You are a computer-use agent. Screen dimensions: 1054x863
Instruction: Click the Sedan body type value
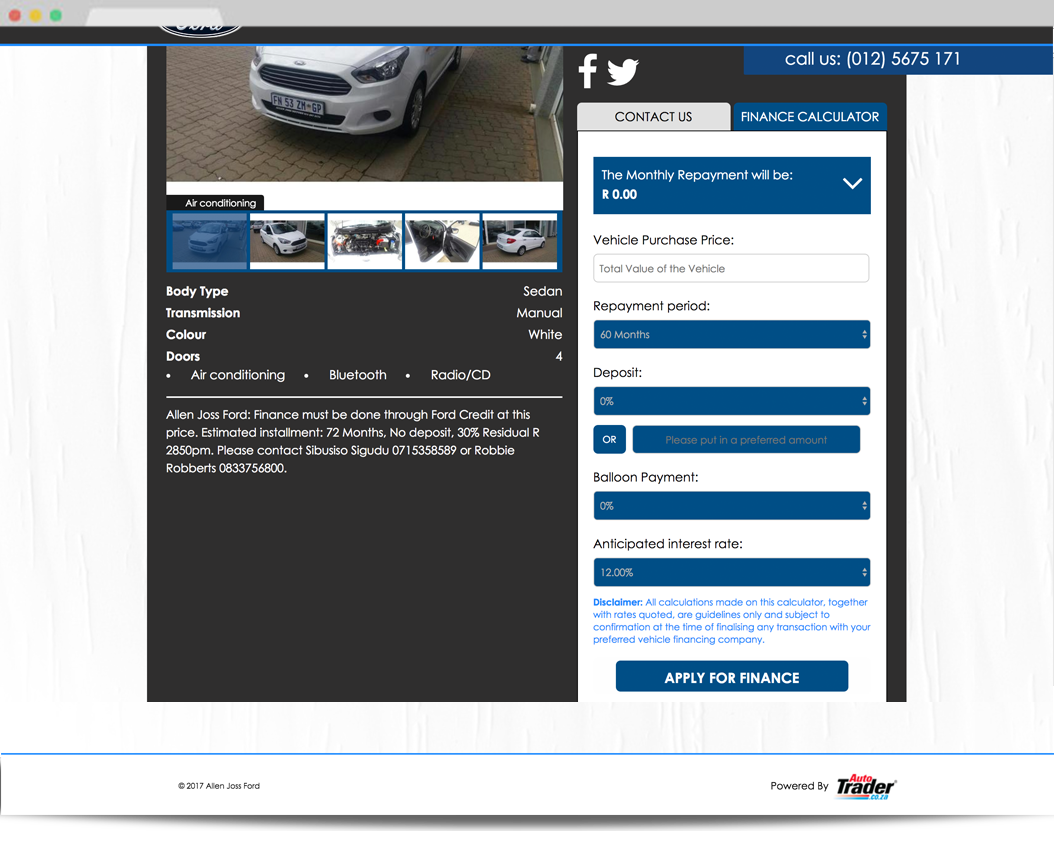coord(542,291)
